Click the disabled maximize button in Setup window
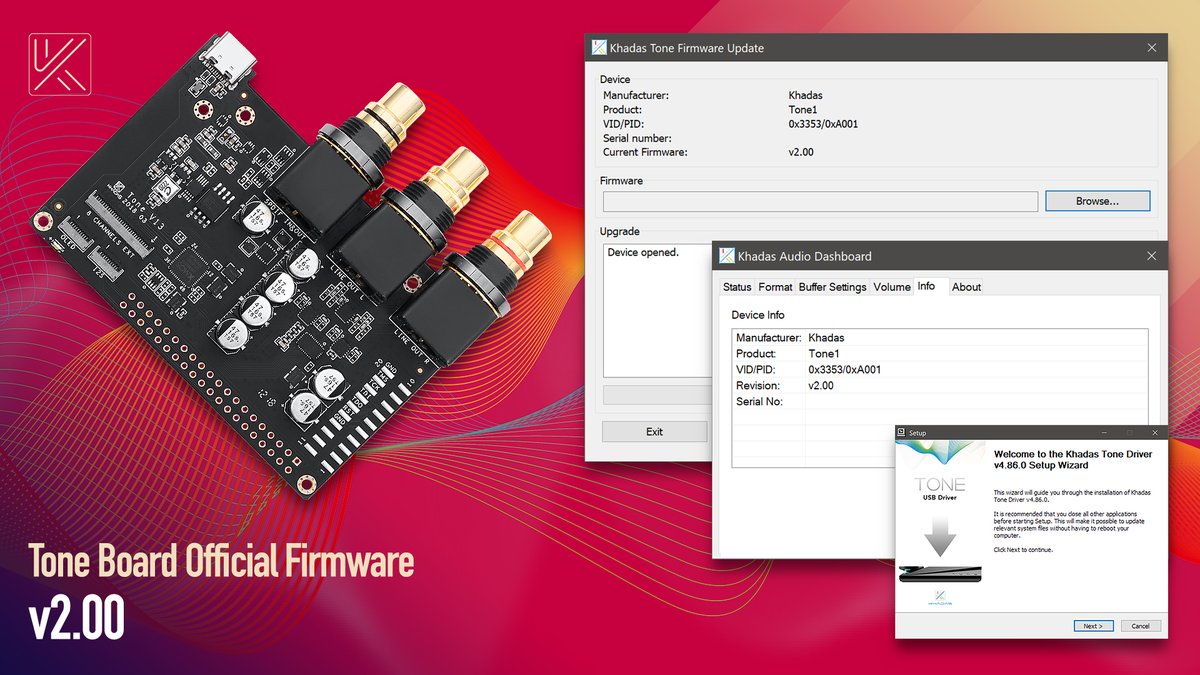 pos(1130,433)
